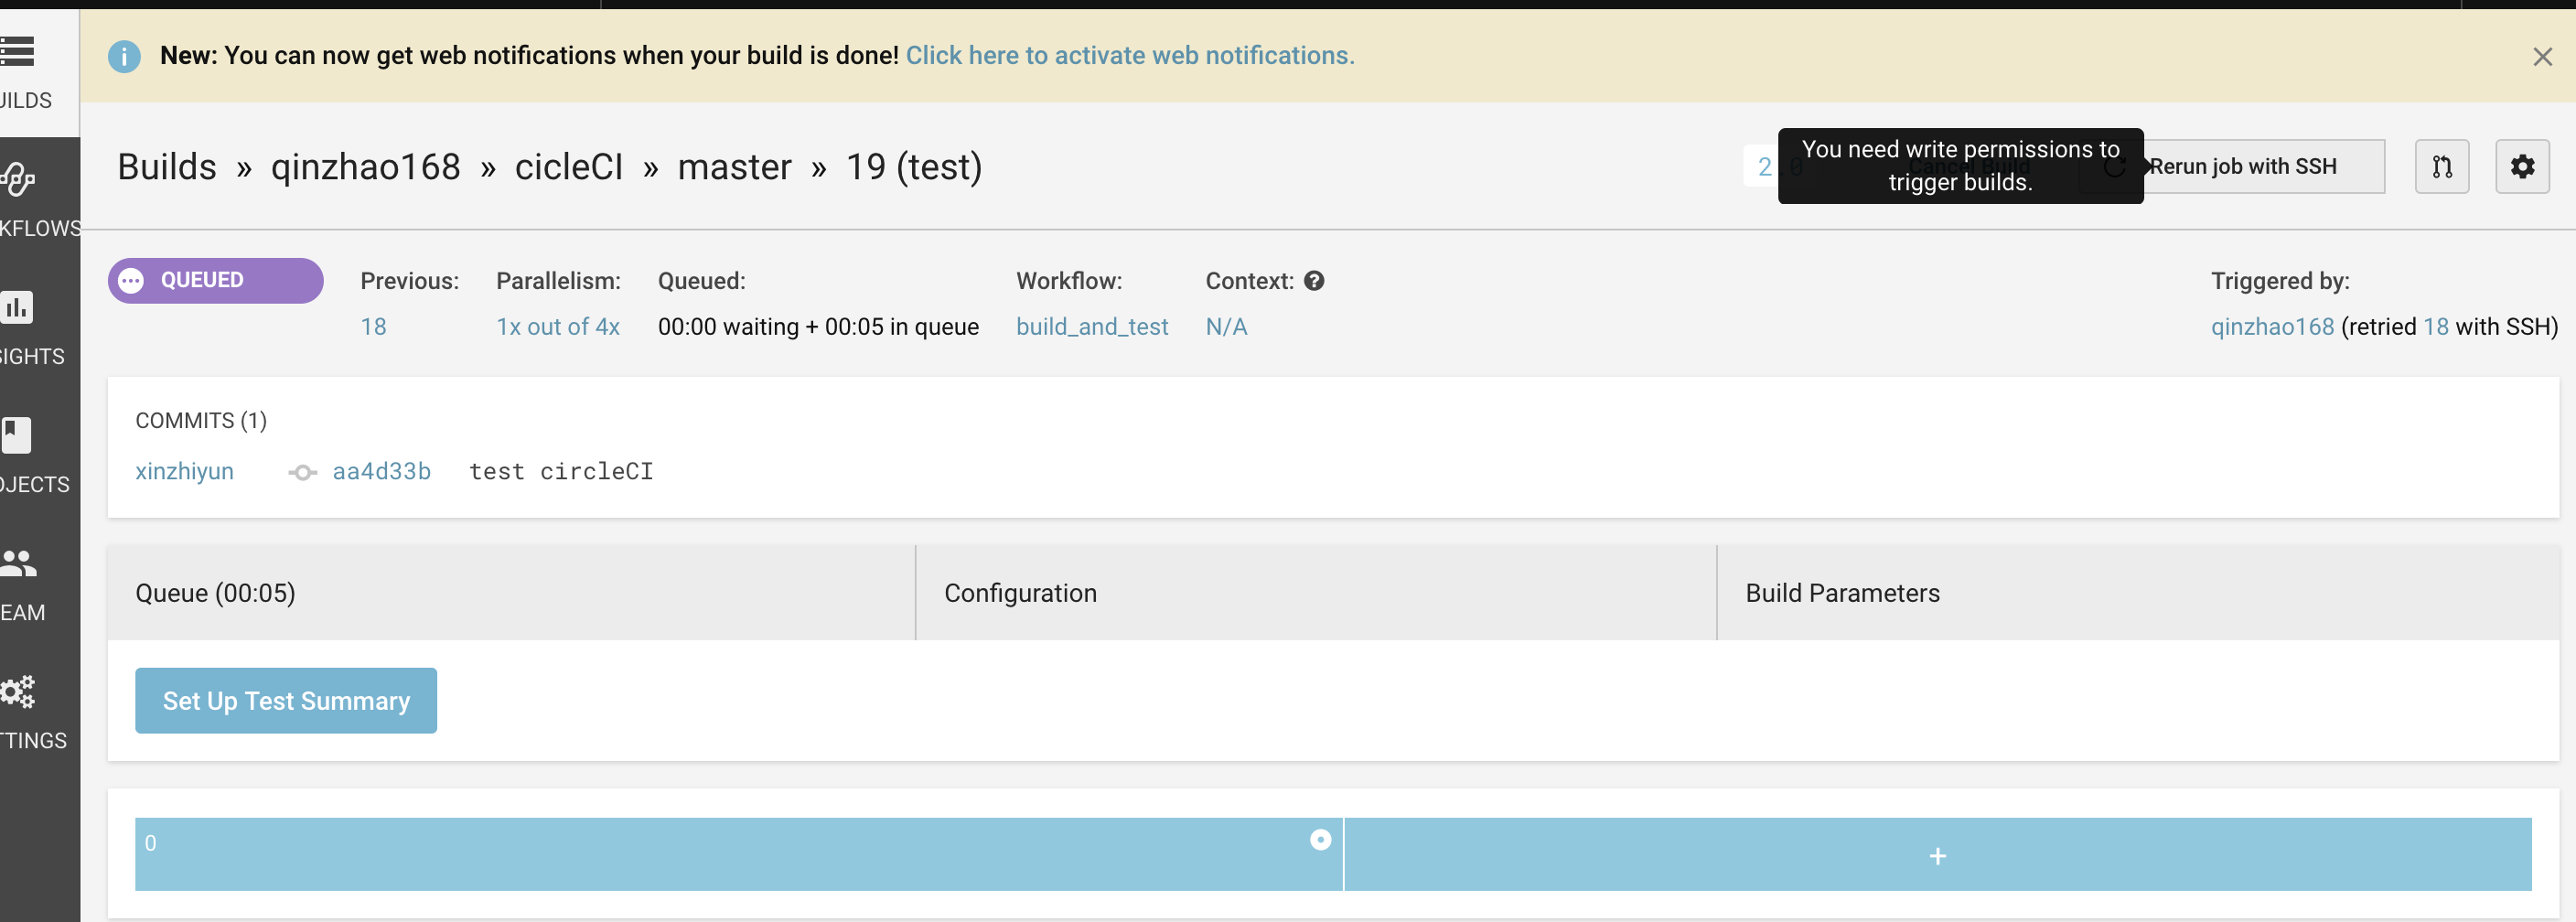The width and height of the screenshot is (2576, 922).
Task: Click the circle status icon in container 0
Action: click(x=1320, y=840)
